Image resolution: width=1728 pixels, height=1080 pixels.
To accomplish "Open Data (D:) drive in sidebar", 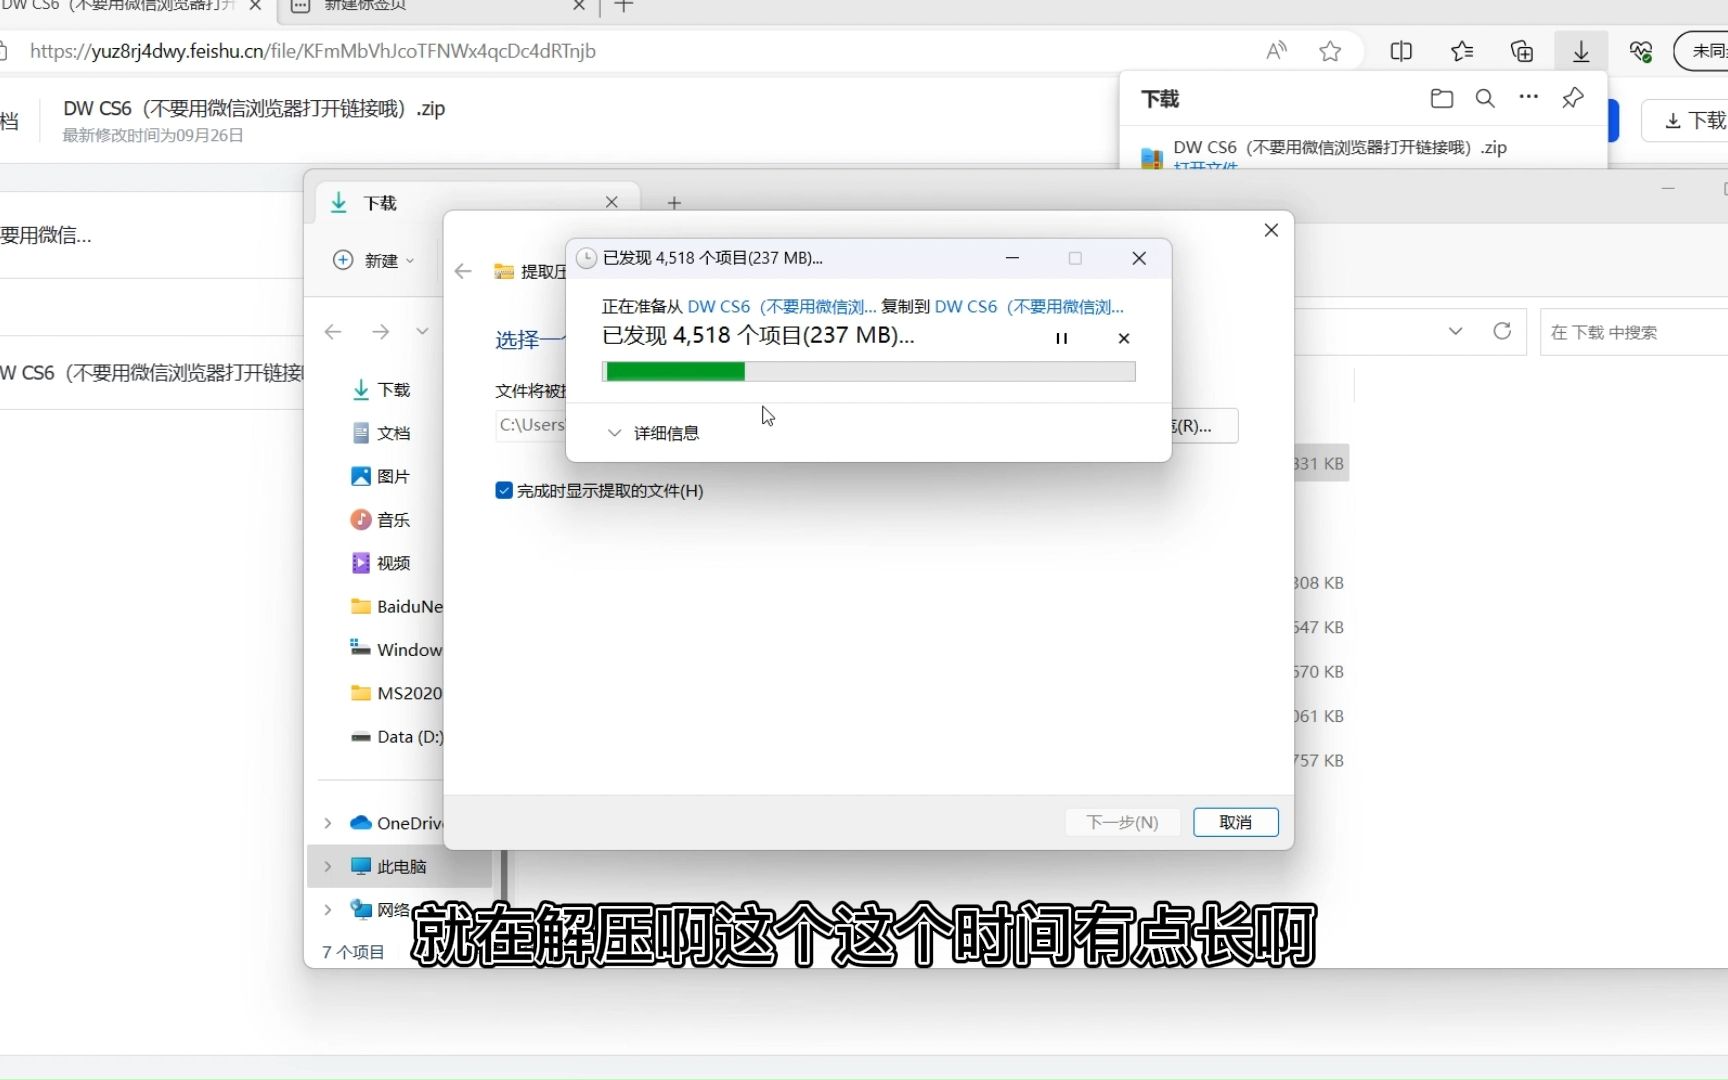I will point(396,736).
